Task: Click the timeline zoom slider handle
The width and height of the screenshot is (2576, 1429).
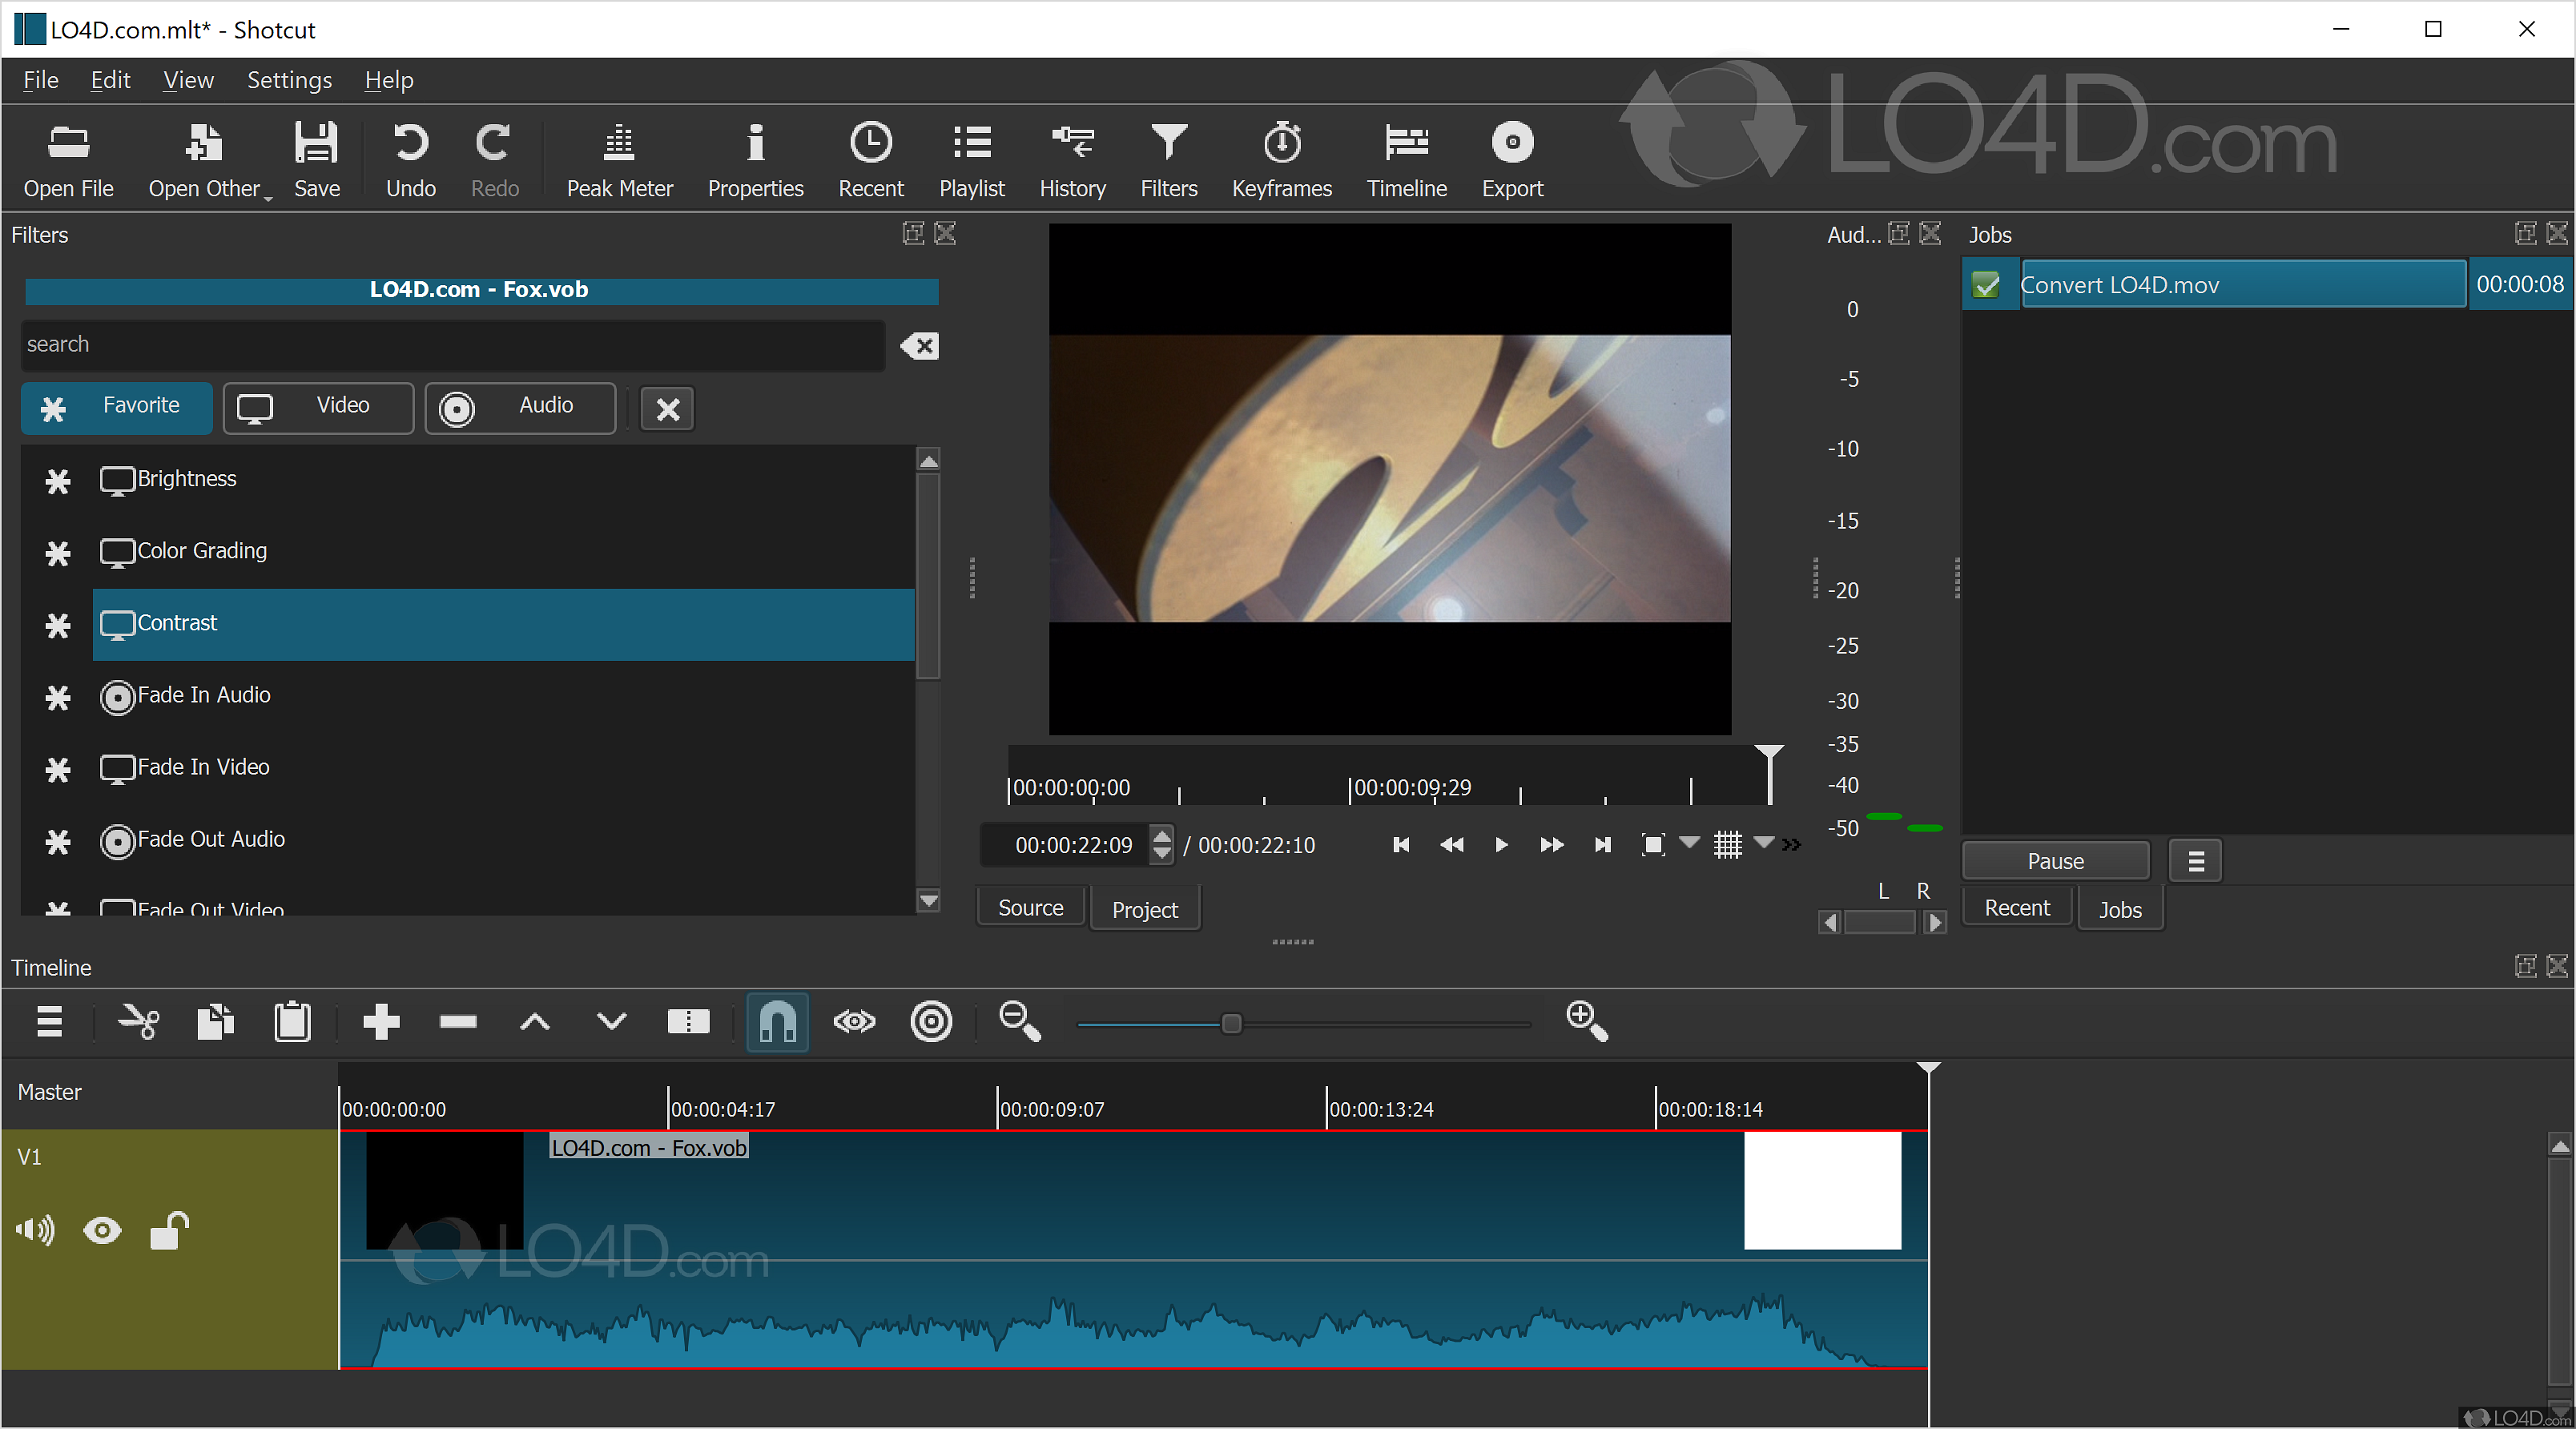Action: tap(1232, 1023)
